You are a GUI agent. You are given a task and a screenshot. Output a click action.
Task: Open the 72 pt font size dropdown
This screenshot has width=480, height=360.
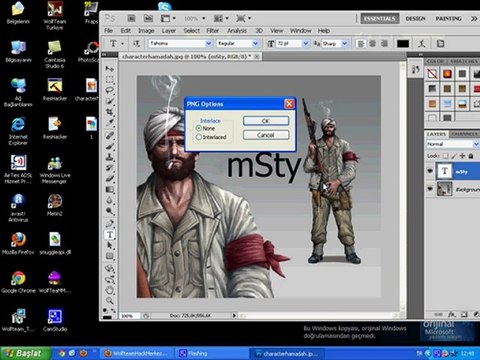tap(306, 44)
